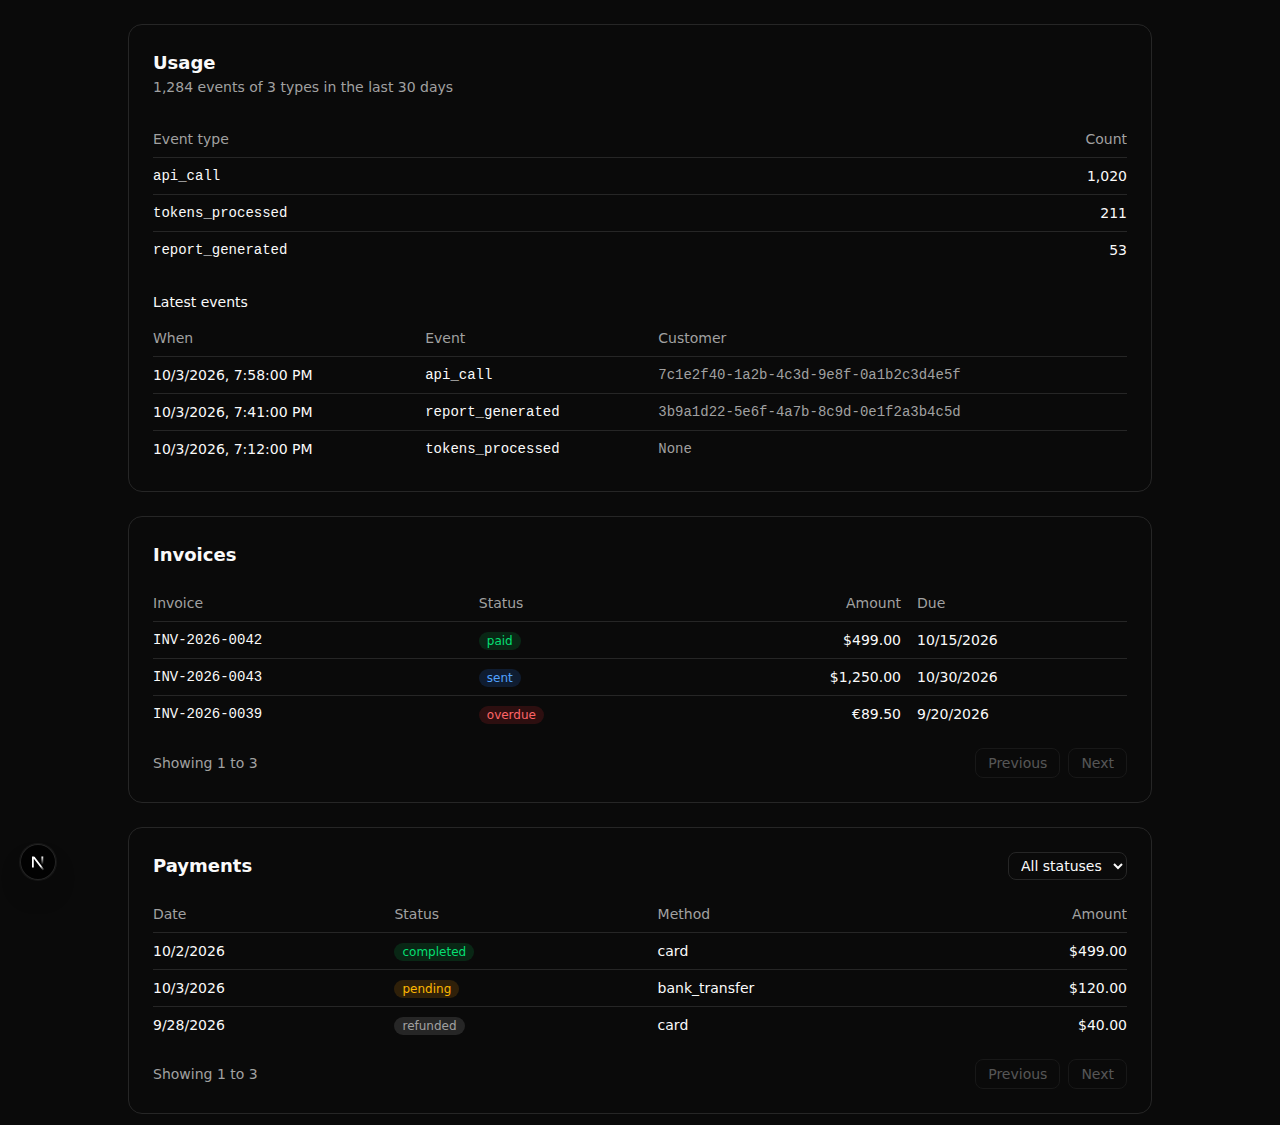Open the Next.js dev tools badge
Screen dimensions: 1280x1125
point(38,862)
